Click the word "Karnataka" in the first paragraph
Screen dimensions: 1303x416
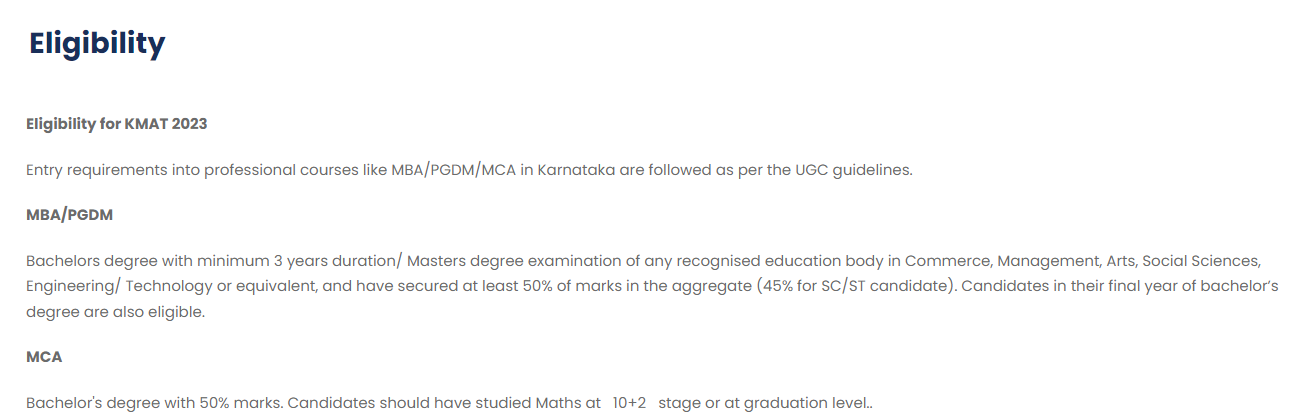(x=576, y=170)
